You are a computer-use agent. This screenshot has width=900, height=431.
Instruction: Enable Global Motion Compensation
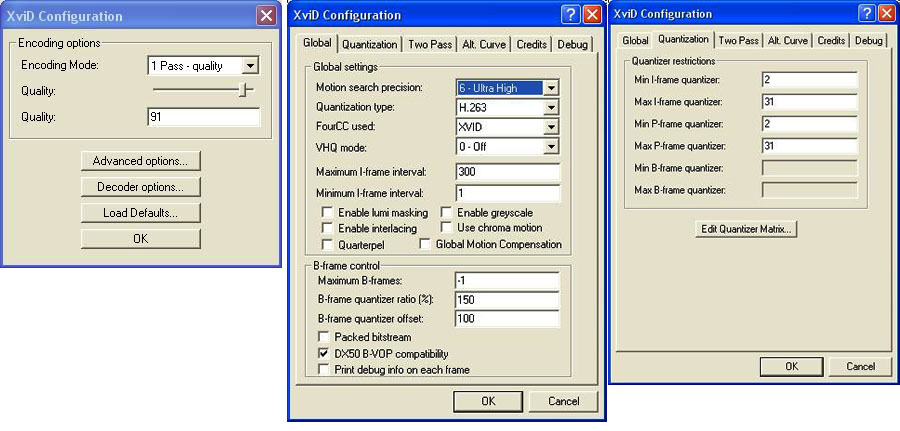point(425,245)
